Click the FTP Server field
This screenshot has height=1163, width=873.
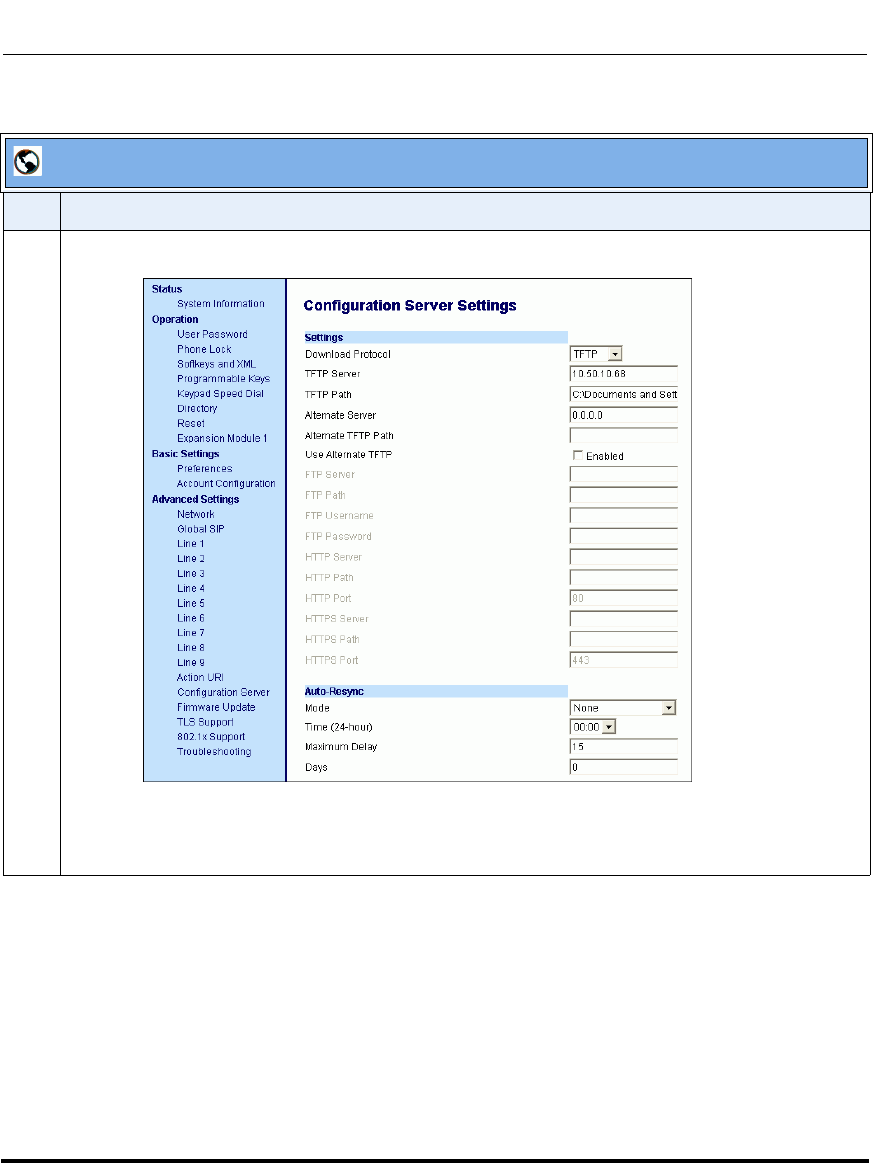click(624, 475)
